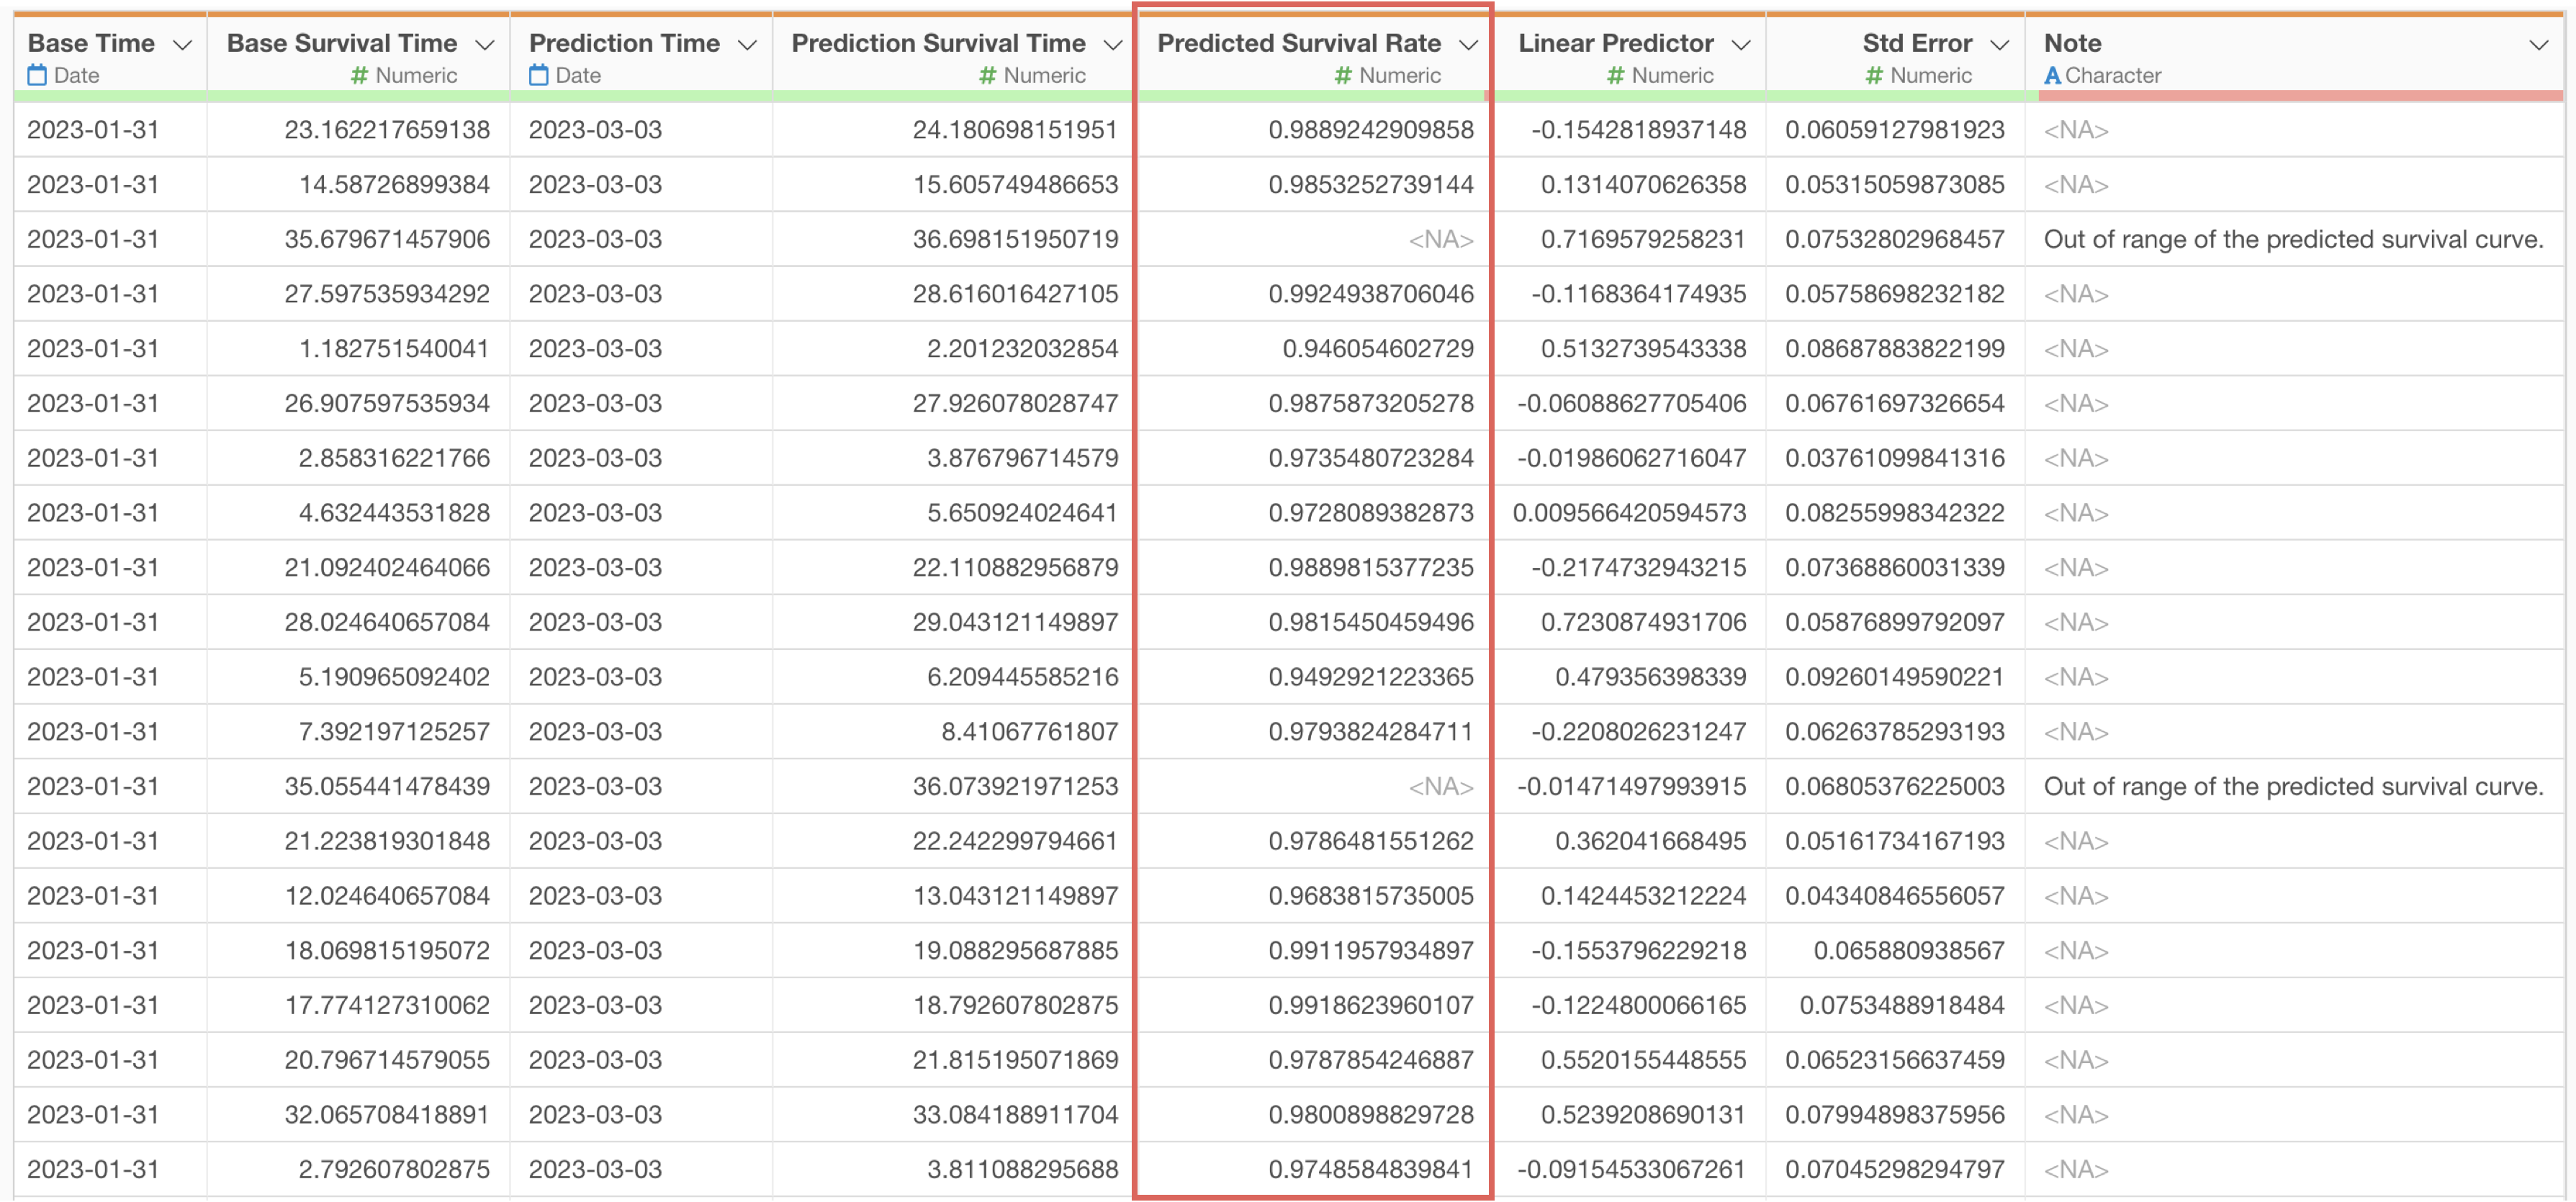This screenshot has height=1202, width=2576.
Task: Click Base Survival Time value 35.679671457906
Action: point(387,240)
